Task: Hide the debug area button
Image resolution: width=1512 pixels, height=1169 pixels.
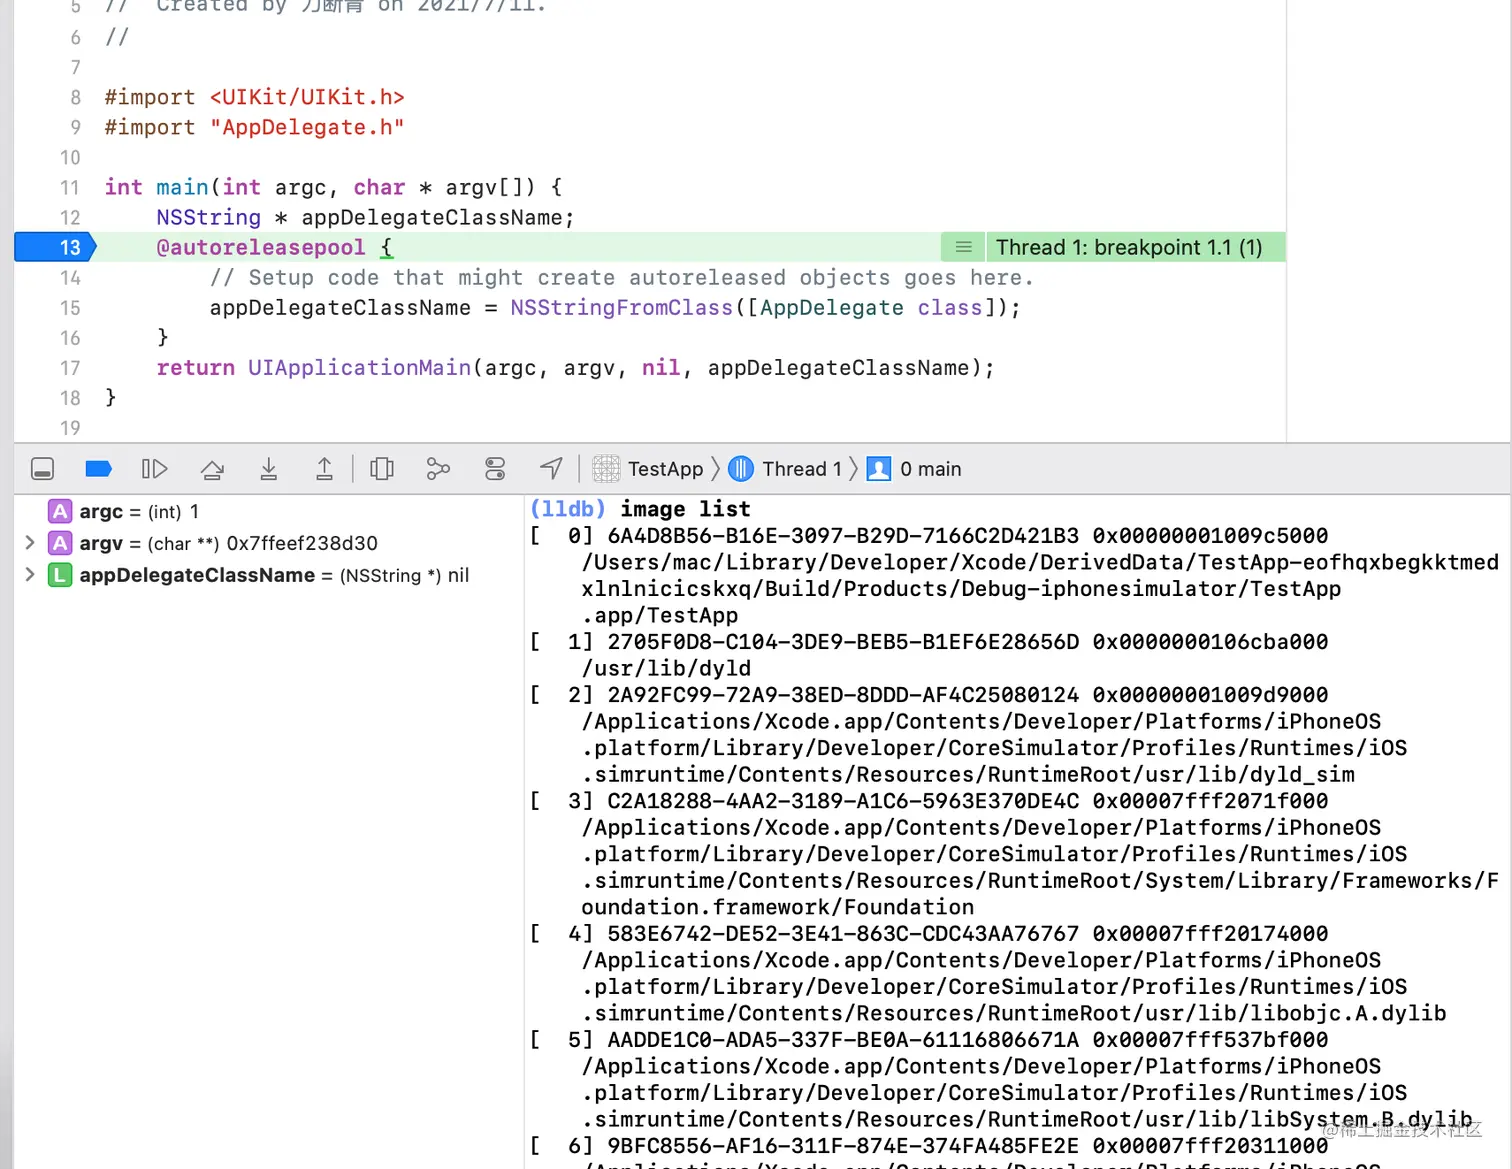Action: (42, 469)
